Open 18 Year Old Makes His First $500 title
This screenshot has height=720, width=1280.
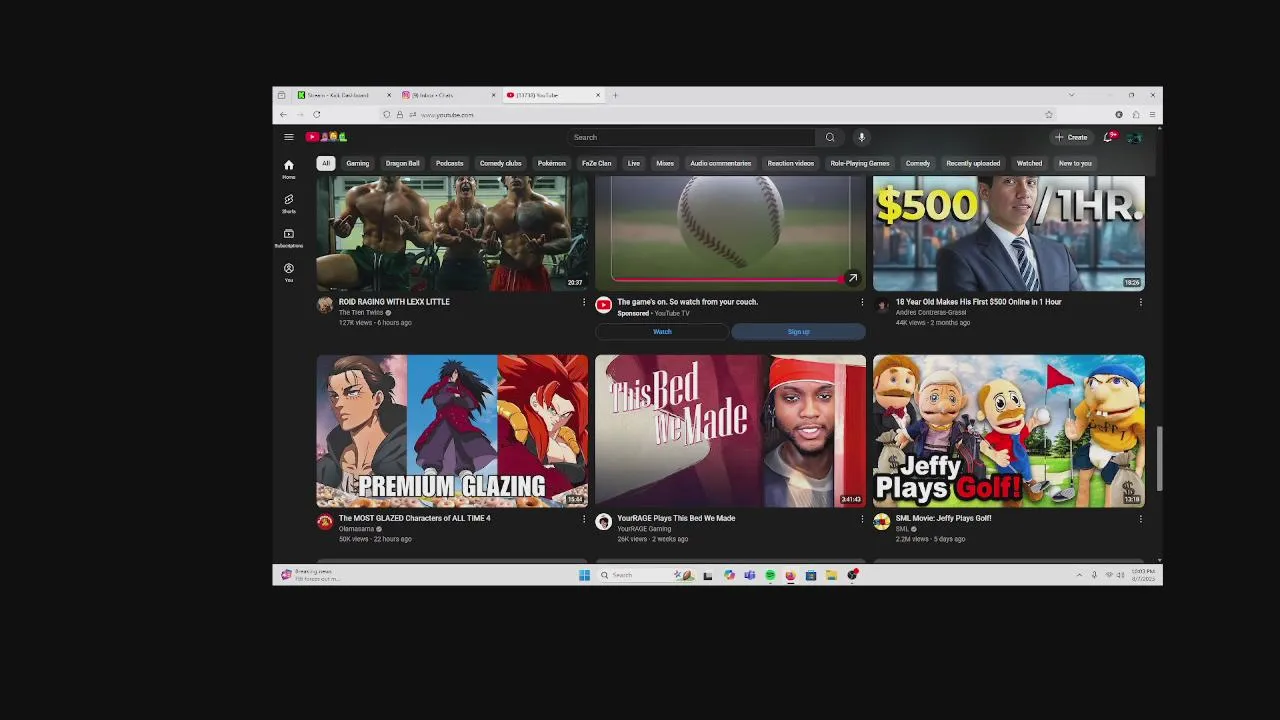point(979,302)
